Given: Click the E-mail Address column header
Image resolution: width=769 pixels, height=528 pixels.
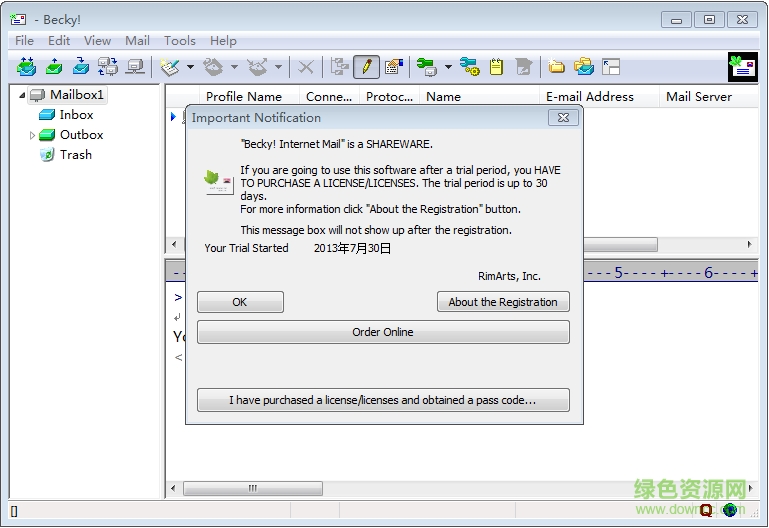Looking at the screenshot, I should [589, 97].
